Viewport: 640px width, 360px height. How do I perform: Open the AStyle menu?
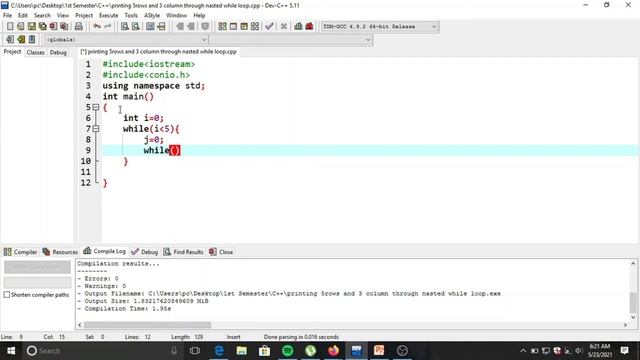pyautogui.click(x=152, y=15)
